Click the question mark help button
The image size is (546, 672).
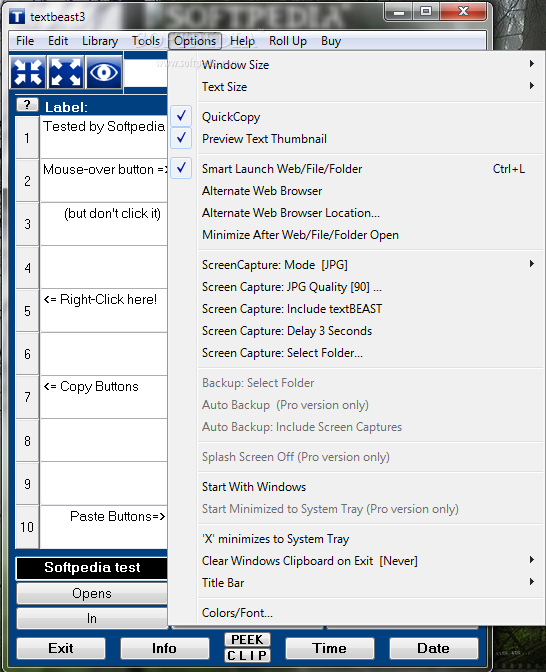click(x=27, y=105)
